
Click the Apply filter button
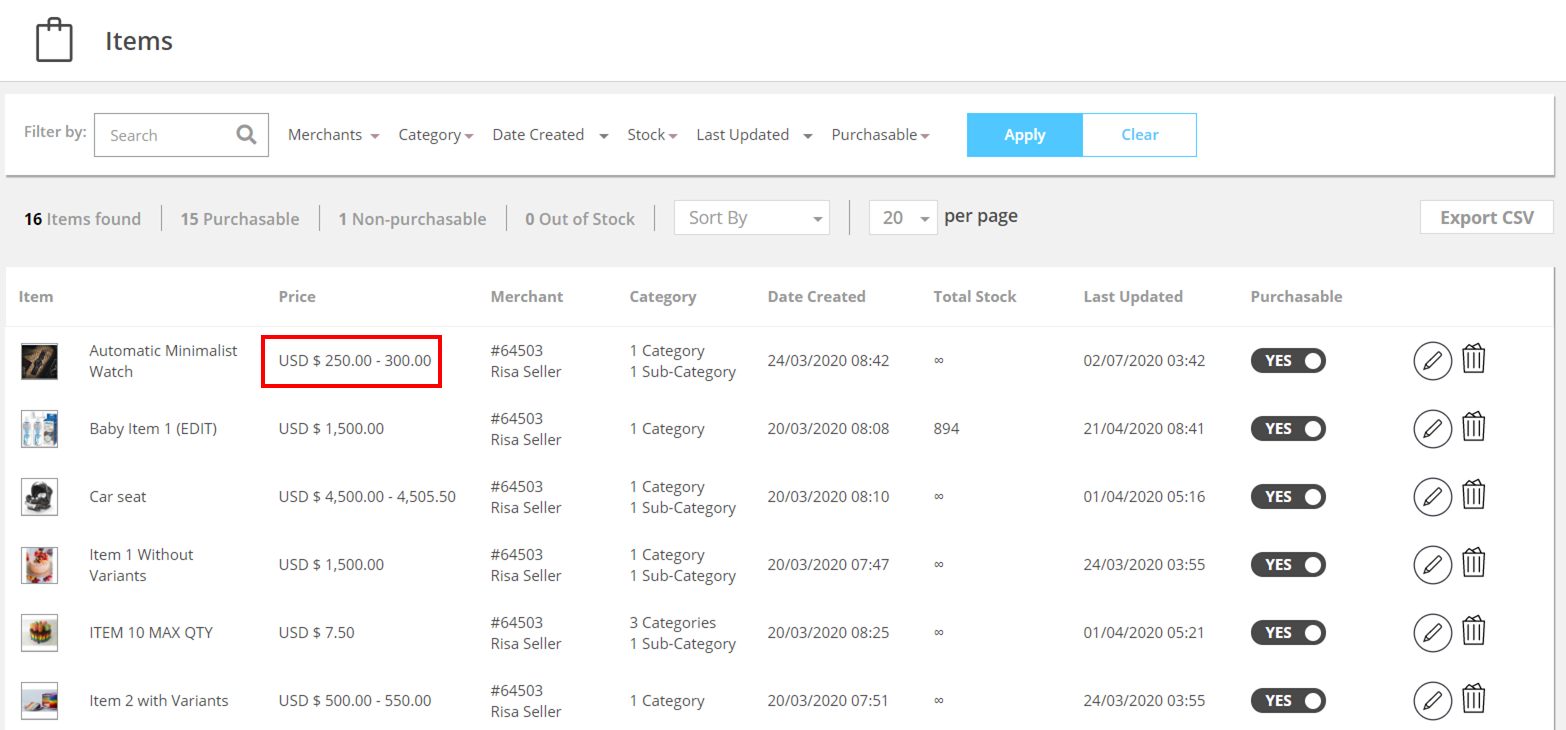click(x=1024, y=135)
